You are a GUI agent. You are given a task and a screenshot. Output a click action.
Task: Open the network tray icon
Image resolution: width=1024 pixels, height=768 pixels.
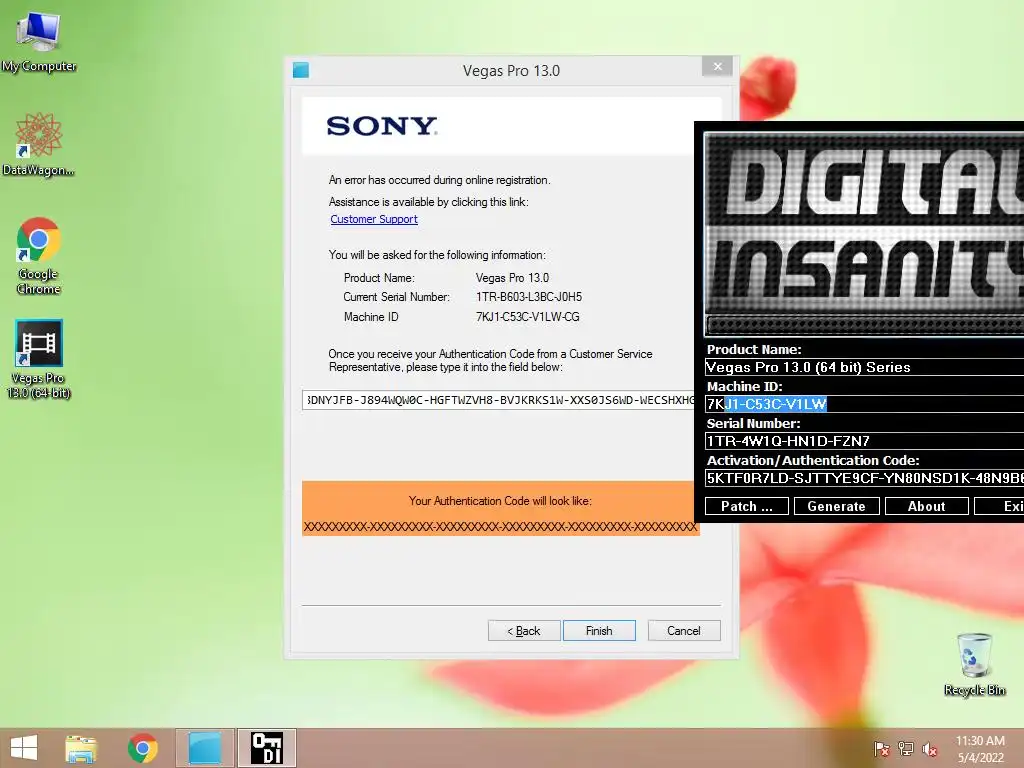(906, 749)
